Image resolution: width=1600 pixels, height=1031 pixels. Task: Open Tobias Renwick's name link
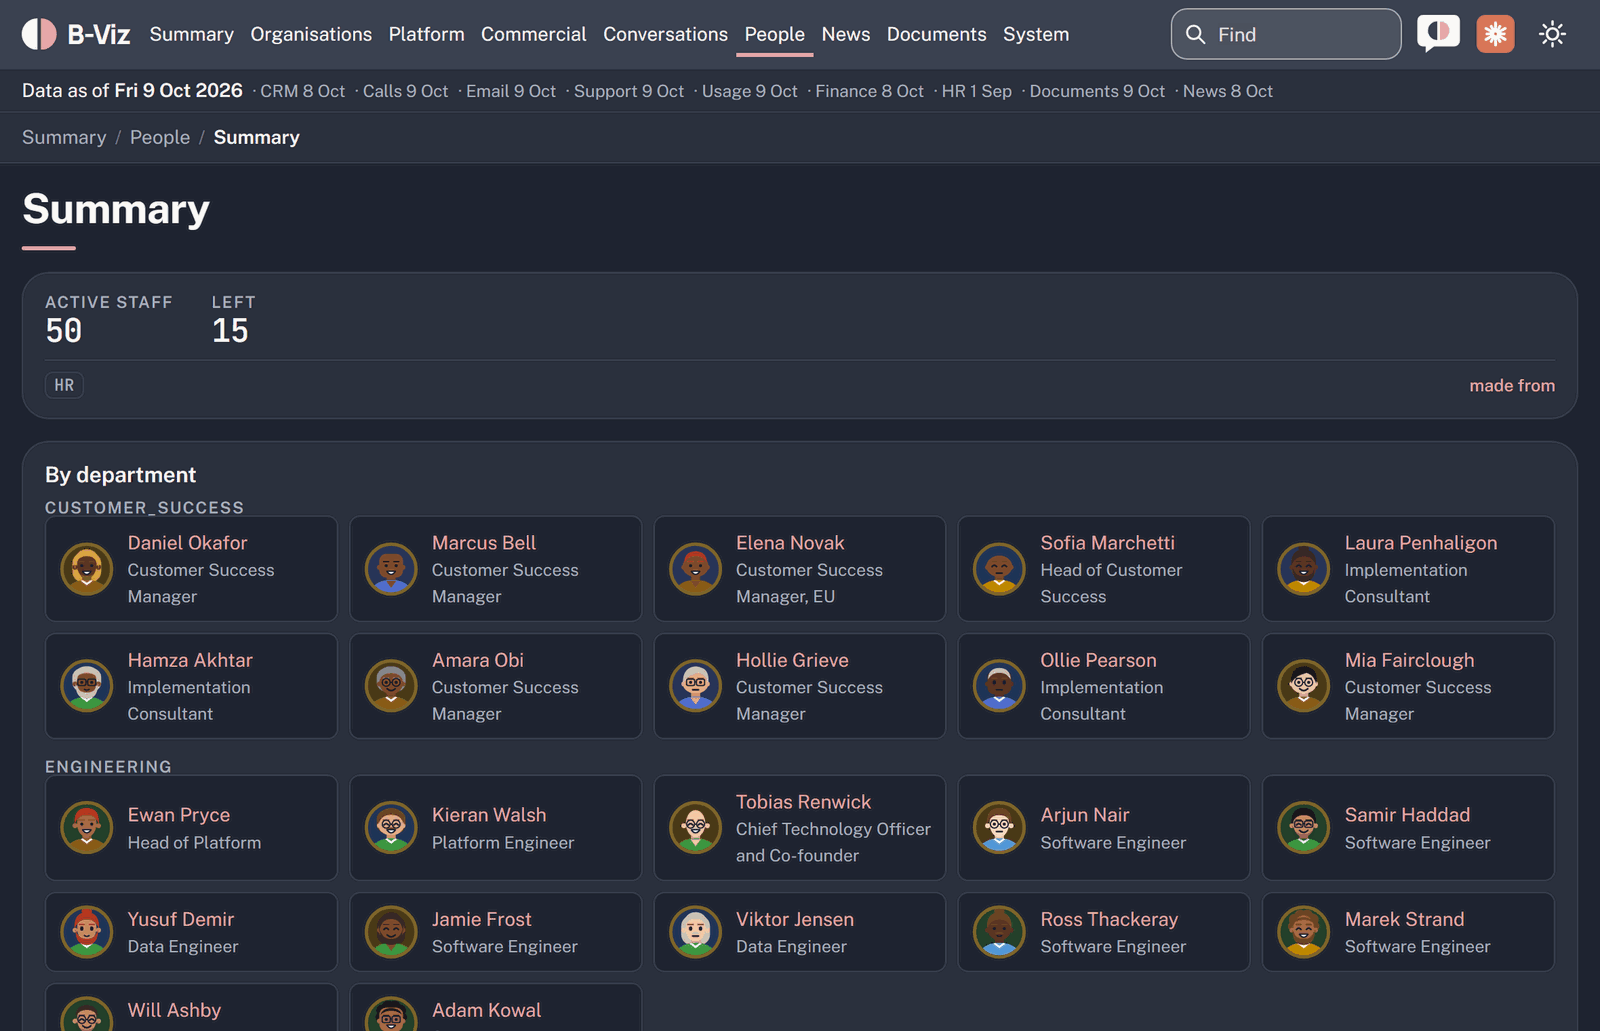pos(803,802)
